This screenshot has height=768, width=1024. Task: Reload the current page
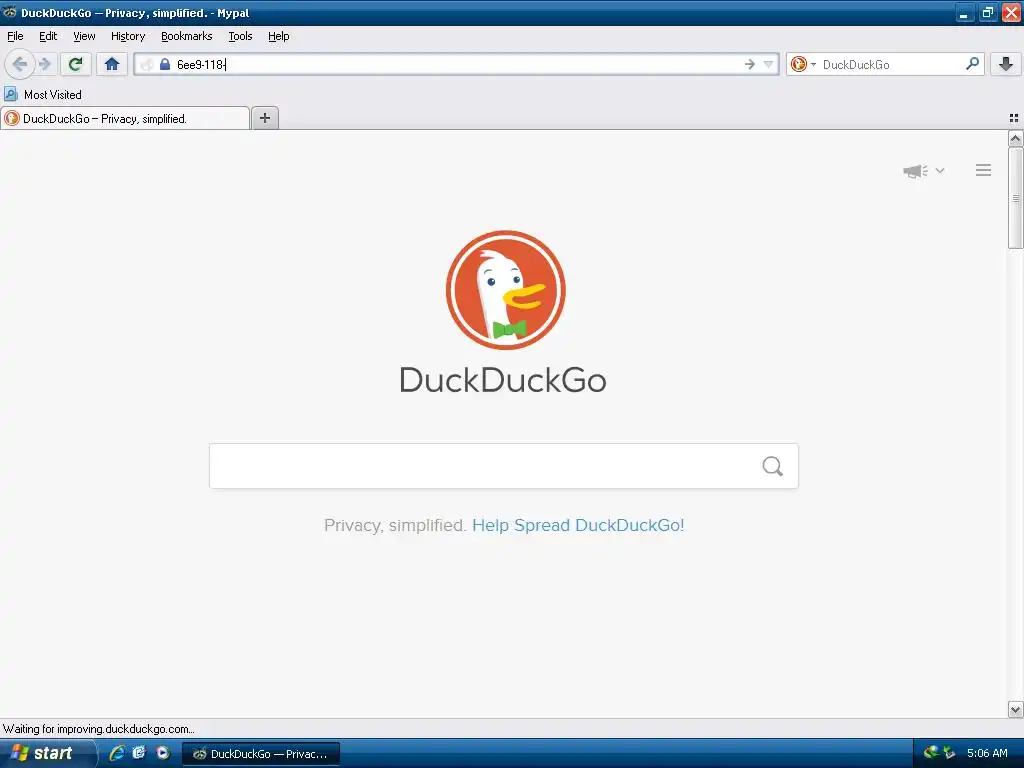point(75,64)
